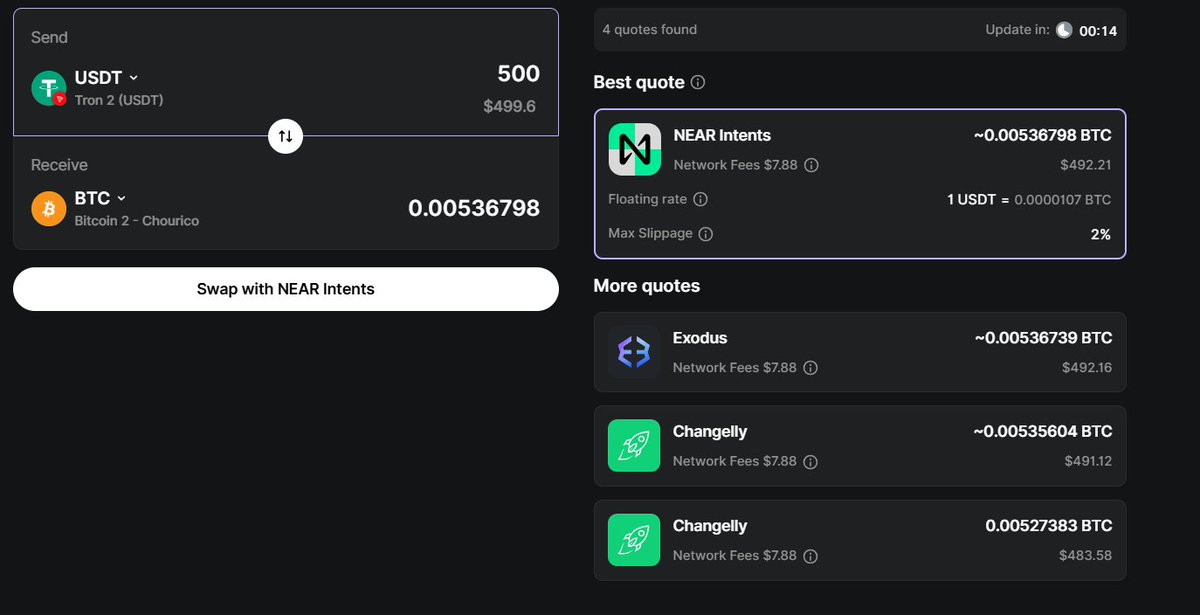Viewport: 1200px width, 615px height.
Task: Click the swap direction arrows button
Action: (x=285, y=136)
